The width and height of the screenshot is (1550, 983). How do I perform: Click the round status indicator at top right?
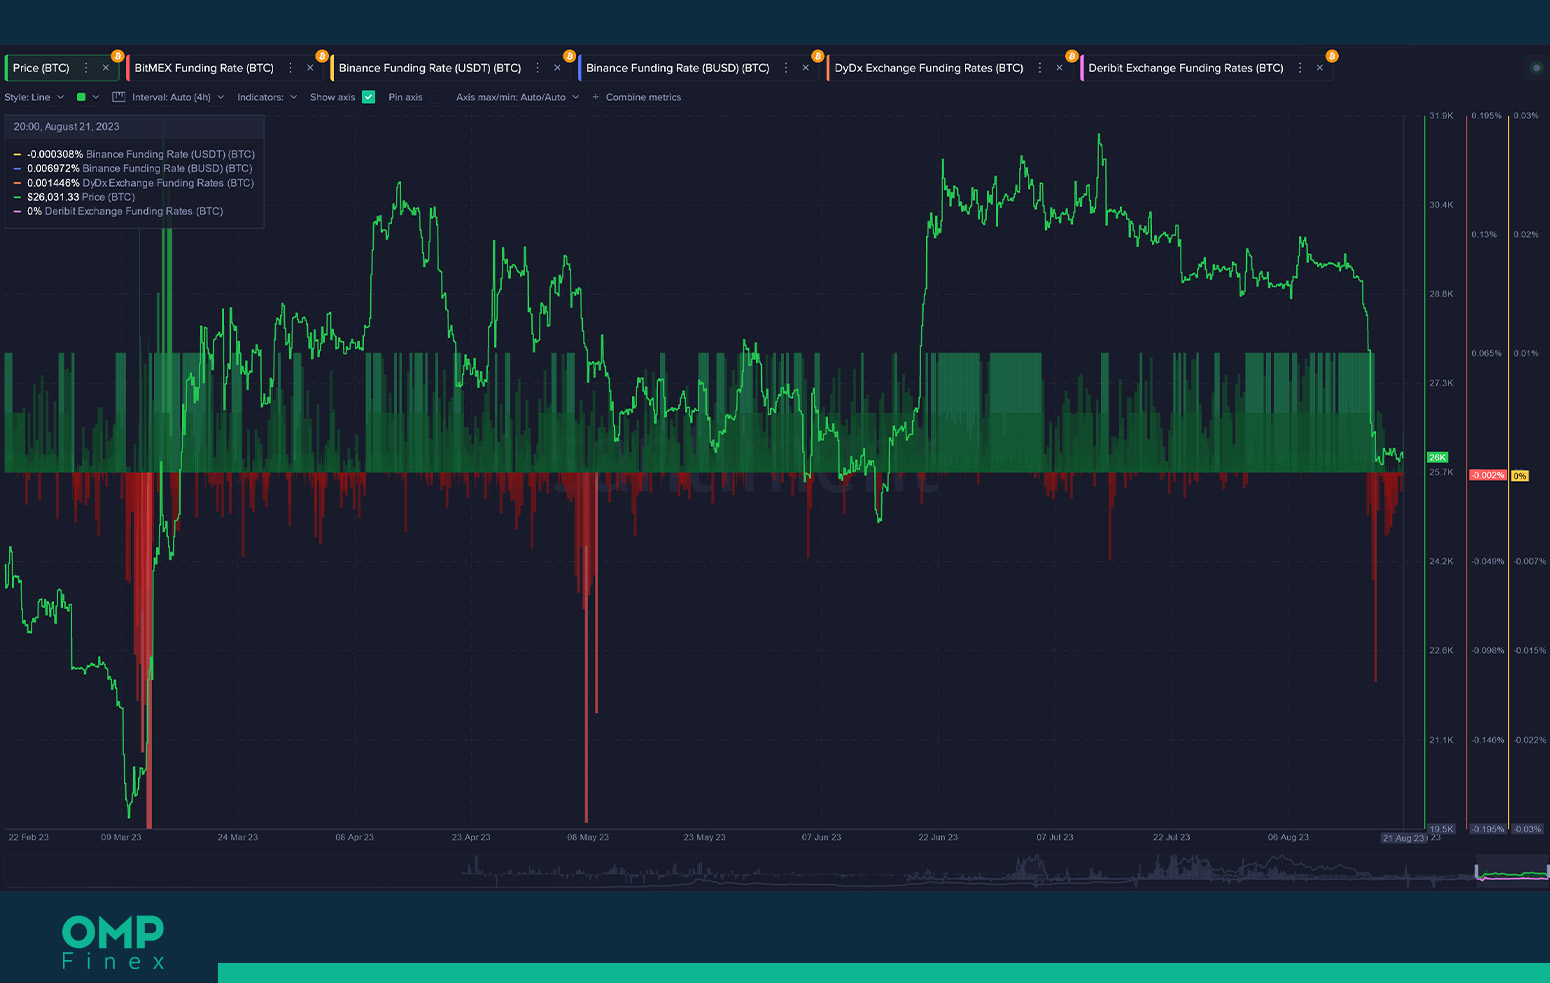click(1536, 68)
